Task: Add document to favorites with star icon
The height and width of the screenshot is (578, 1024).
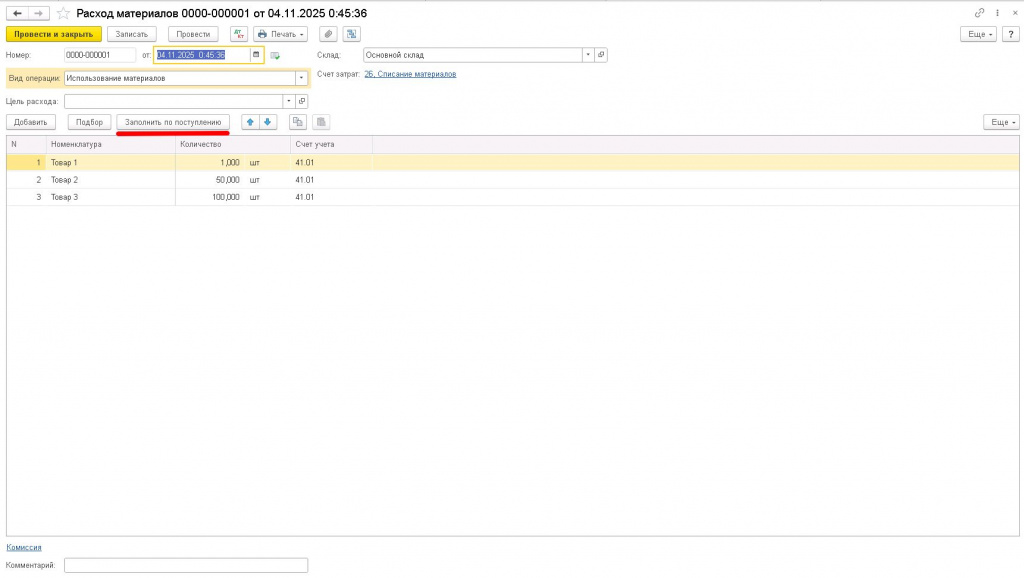Action: click(x=63, y=13)
